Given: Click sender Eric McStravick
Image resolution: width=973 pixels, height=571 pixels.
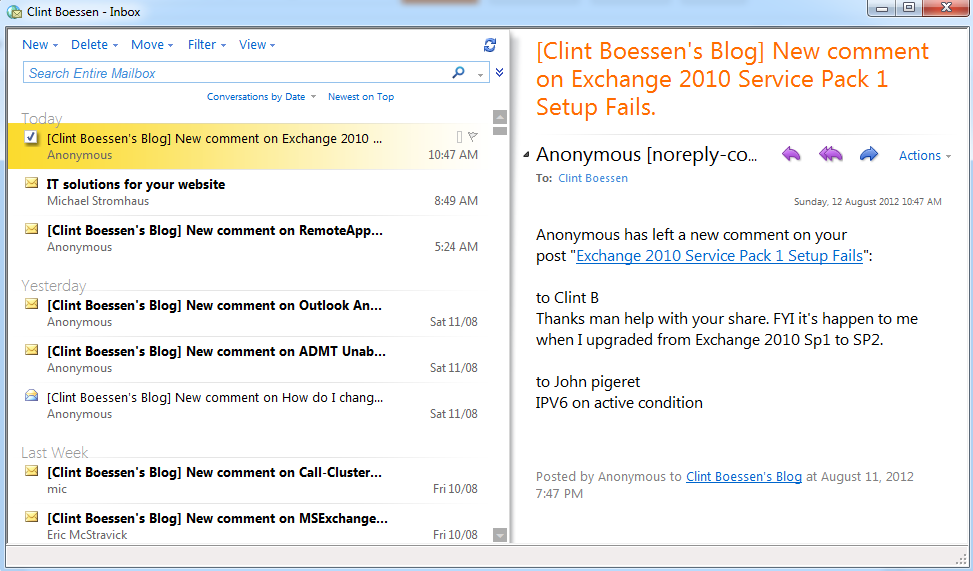Looking at the screenshot, I should tap(87, 535).
